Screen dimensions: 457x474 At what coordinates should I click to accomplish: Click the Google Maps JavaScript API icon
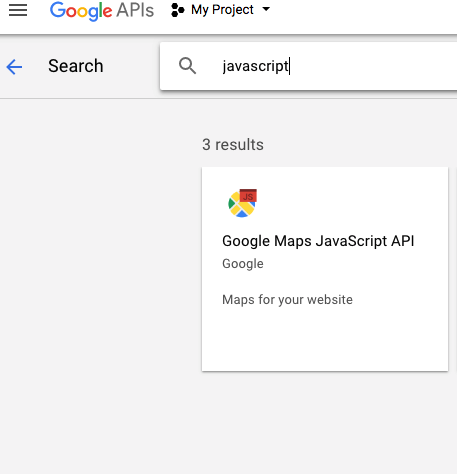(x=243, y=203)
